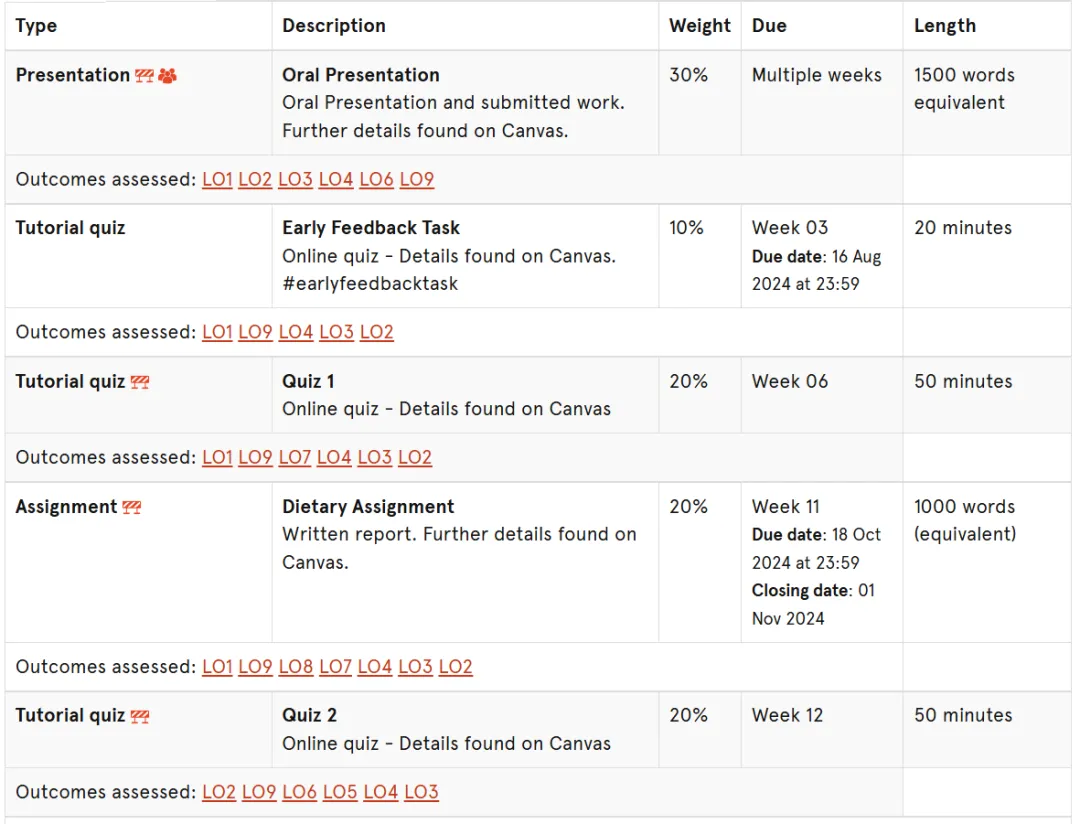Open LO1 link under Quiz 1 outcomes
The width and height of the screenshot is (1080, 824).
[217, 458]
